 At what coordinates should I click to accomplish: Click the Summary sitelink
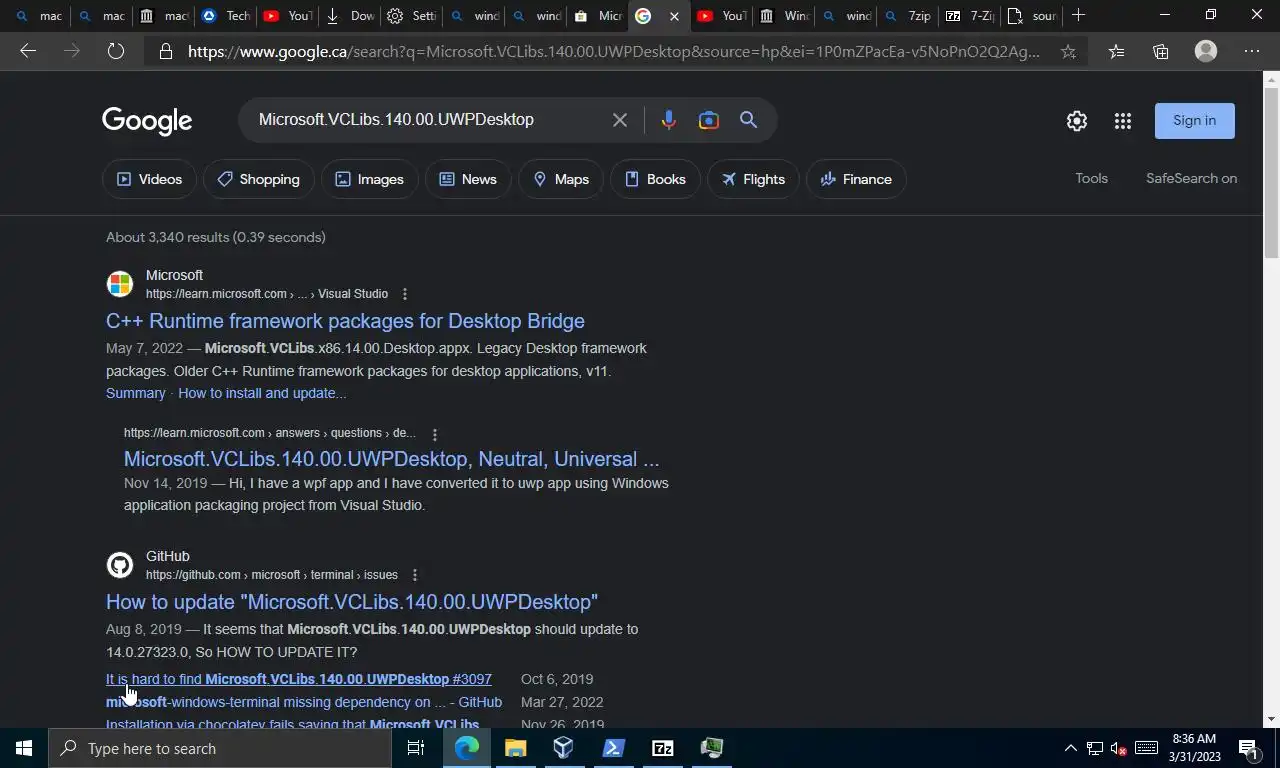tap(136, 393)
